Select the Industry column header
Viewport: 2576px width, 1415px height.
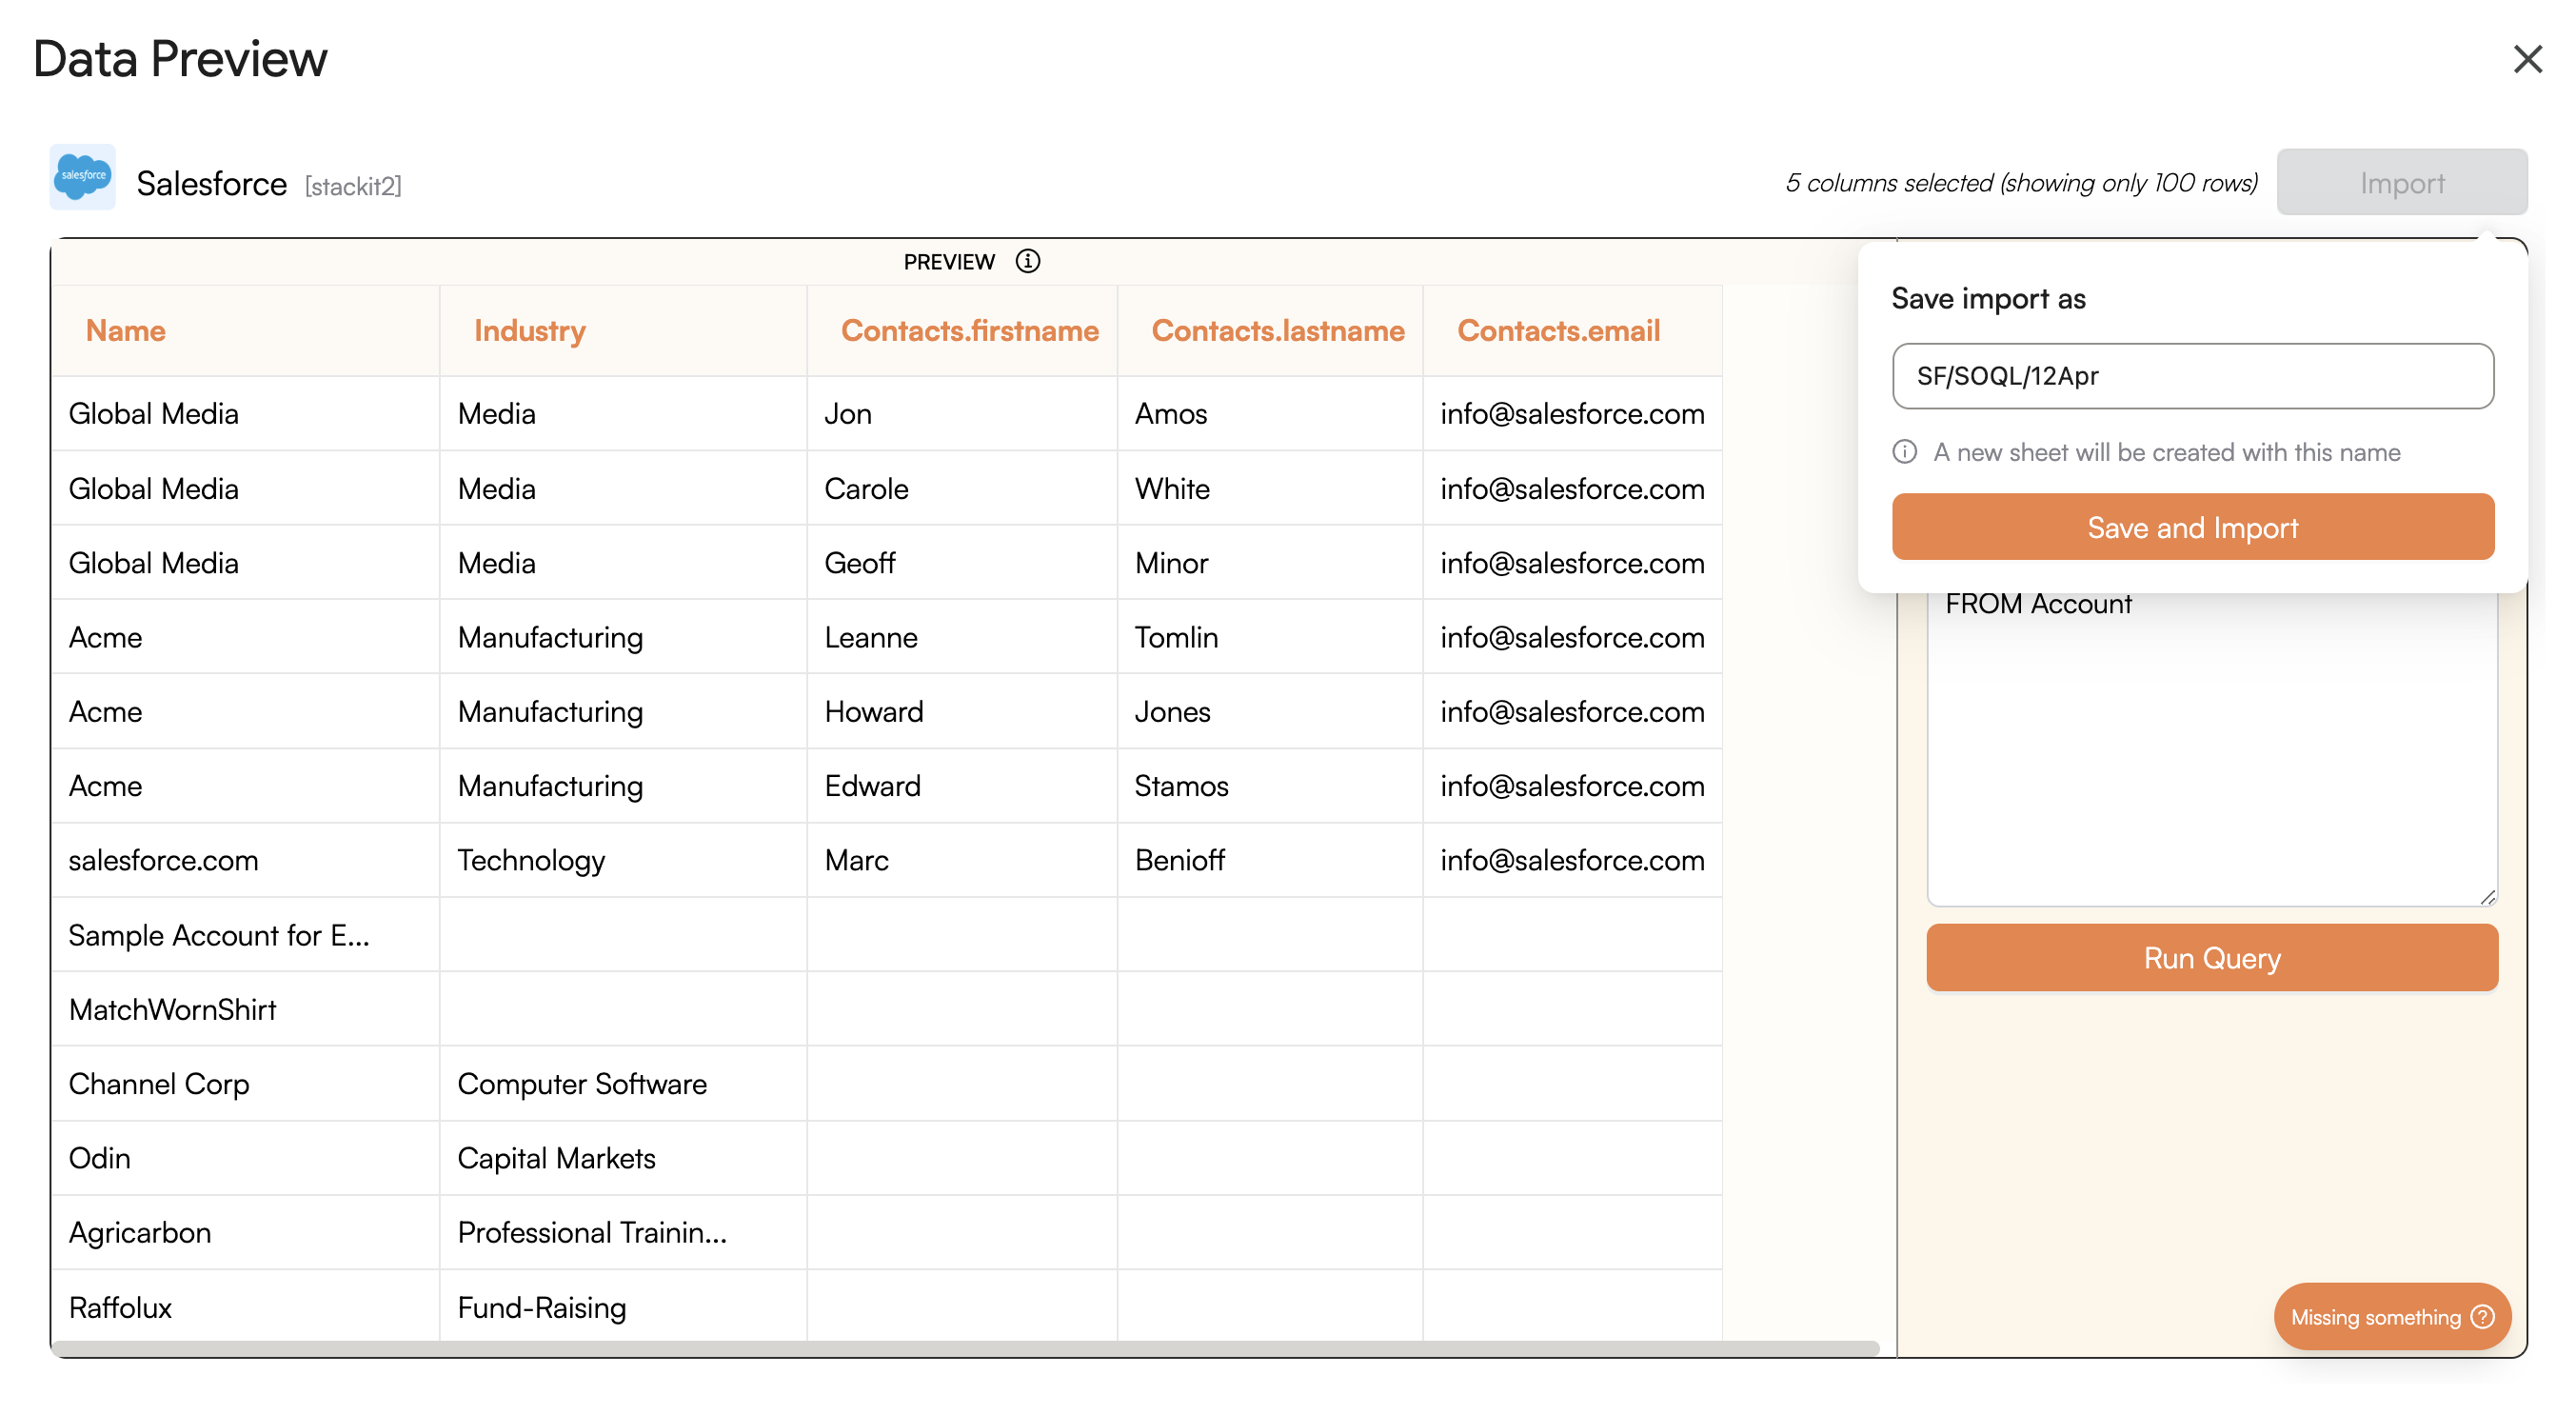(x=529, y=330)
